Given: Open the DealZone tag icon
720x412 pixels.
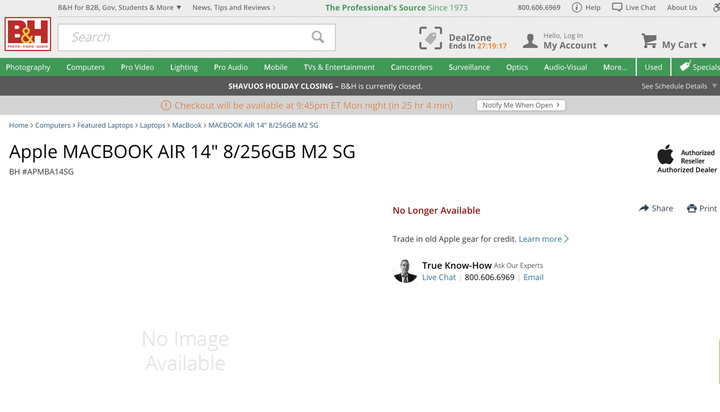Looking at the screenshot, I should (430, 38).
